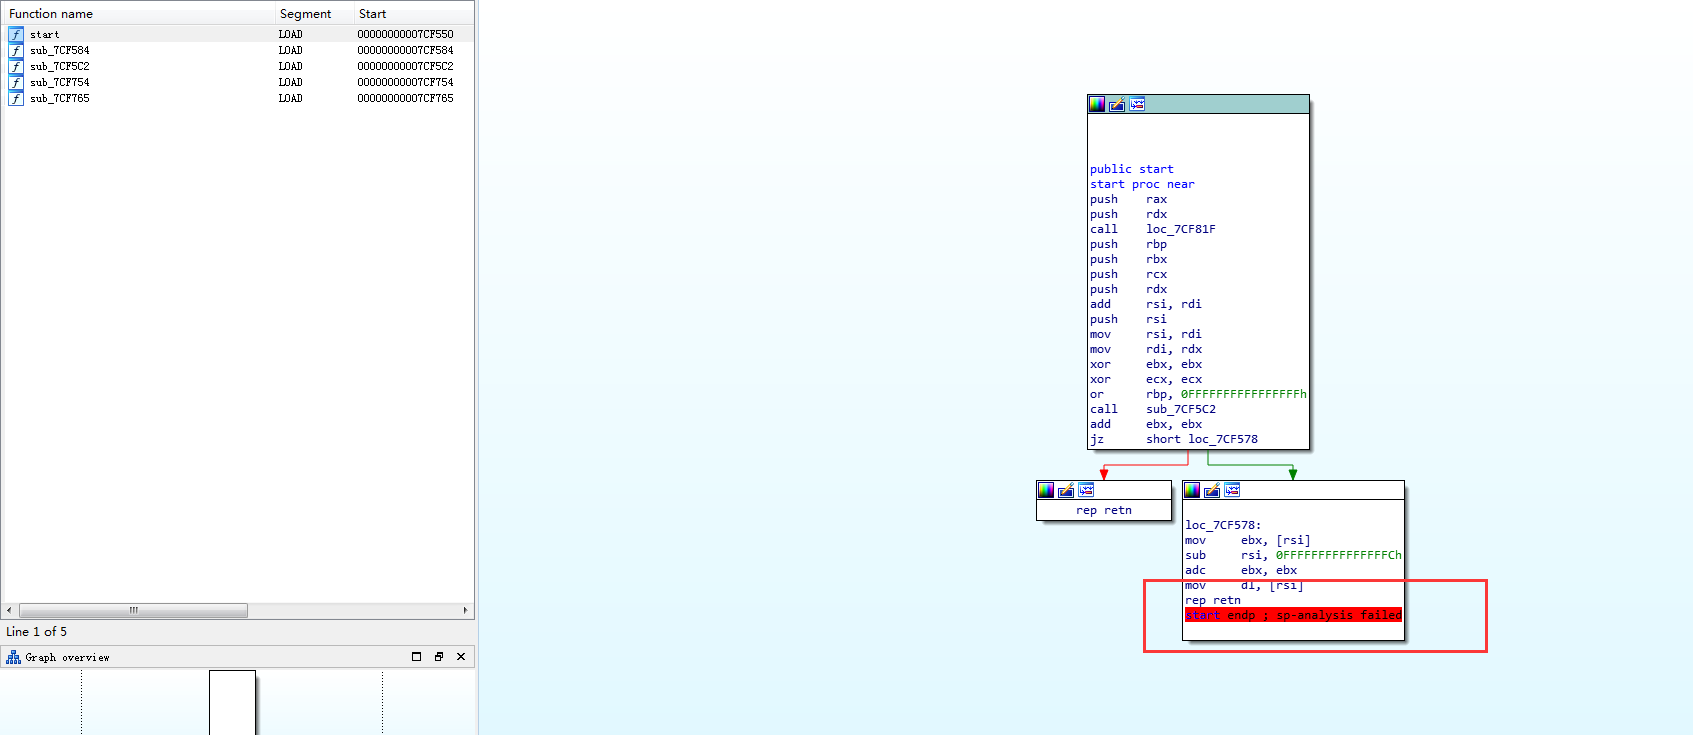
Task: Click sub_7CF5C2 in the graph call instruction
Action: point(1181,409)
